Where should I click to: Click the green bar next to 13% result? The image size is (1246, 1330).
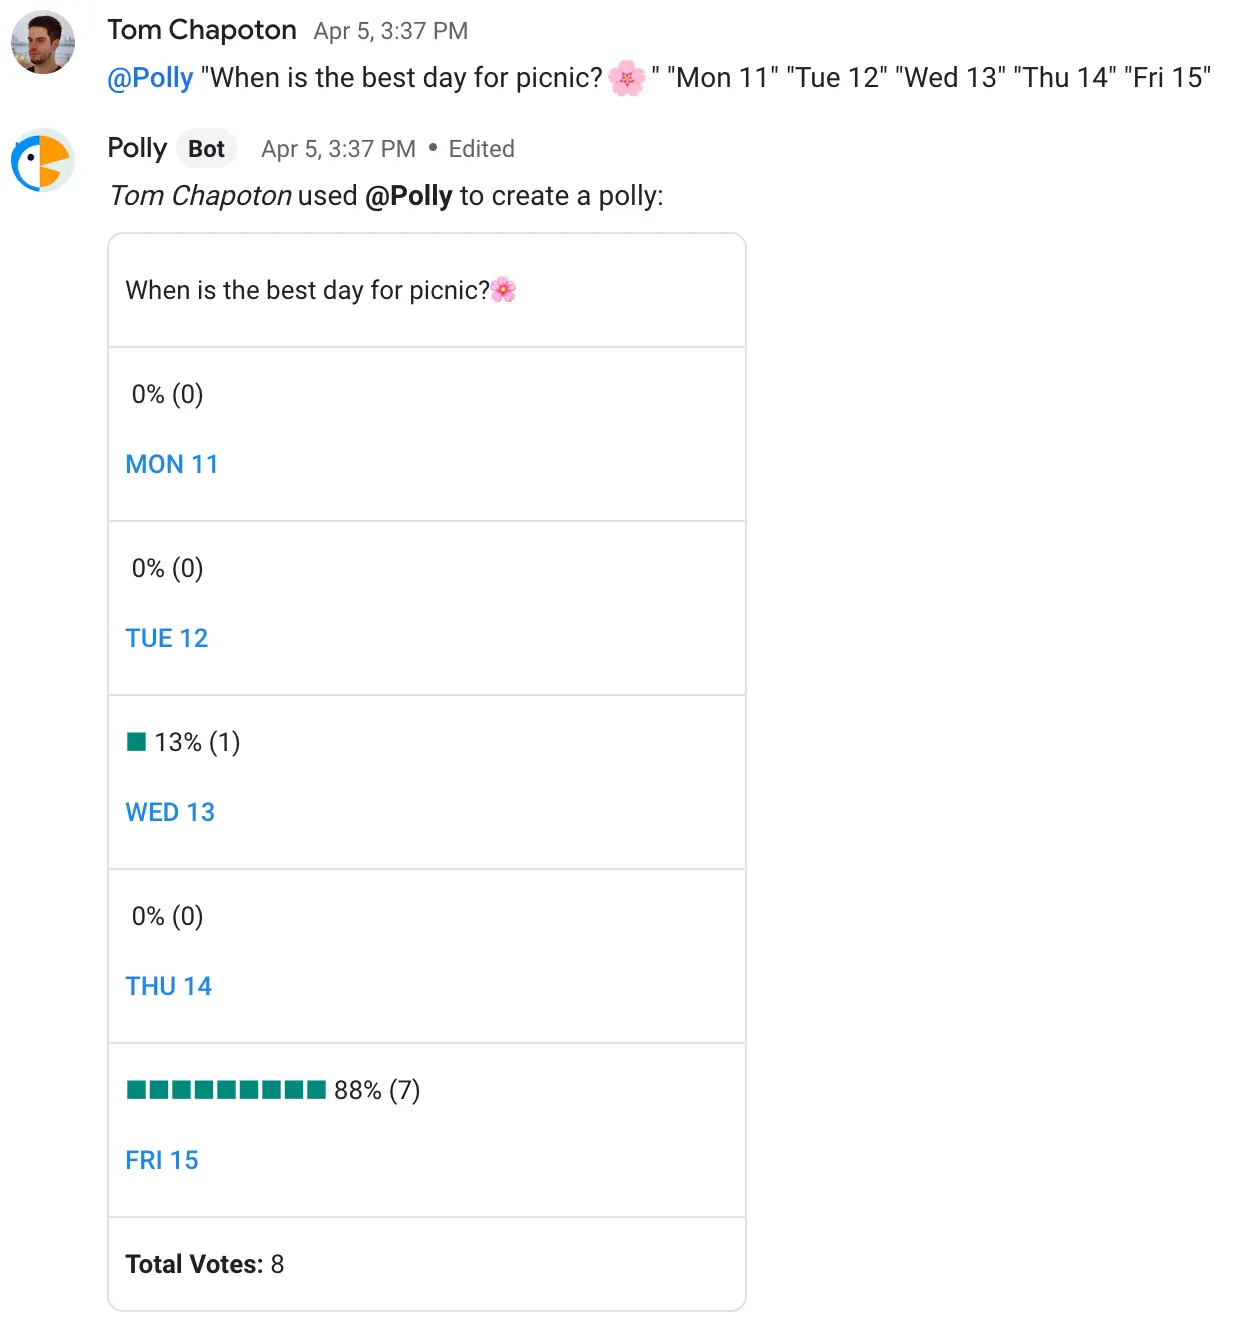[x=137, y=742]
